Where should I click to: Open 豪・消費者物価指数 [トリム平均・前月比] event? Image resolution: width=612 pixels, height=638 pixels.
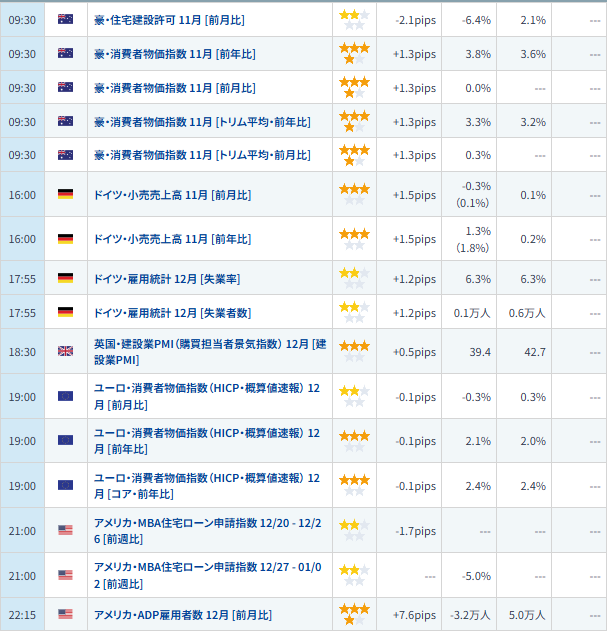point(202,155)
